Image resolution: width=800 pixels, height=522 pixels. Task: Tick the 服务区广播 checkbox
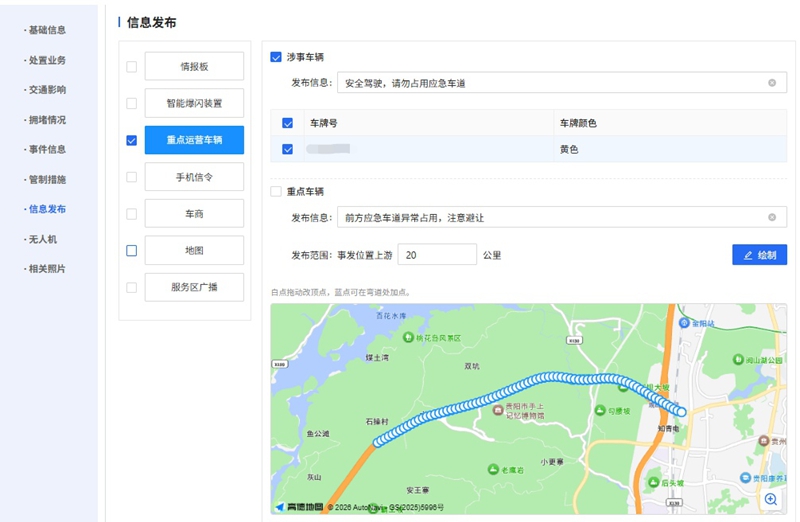132,287
